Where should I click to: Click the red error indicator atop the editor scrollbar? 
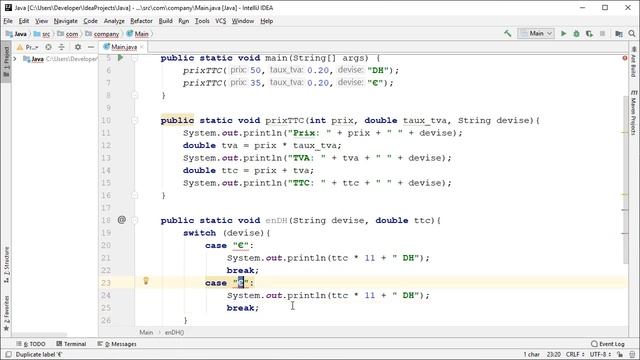tap(624, 58)
